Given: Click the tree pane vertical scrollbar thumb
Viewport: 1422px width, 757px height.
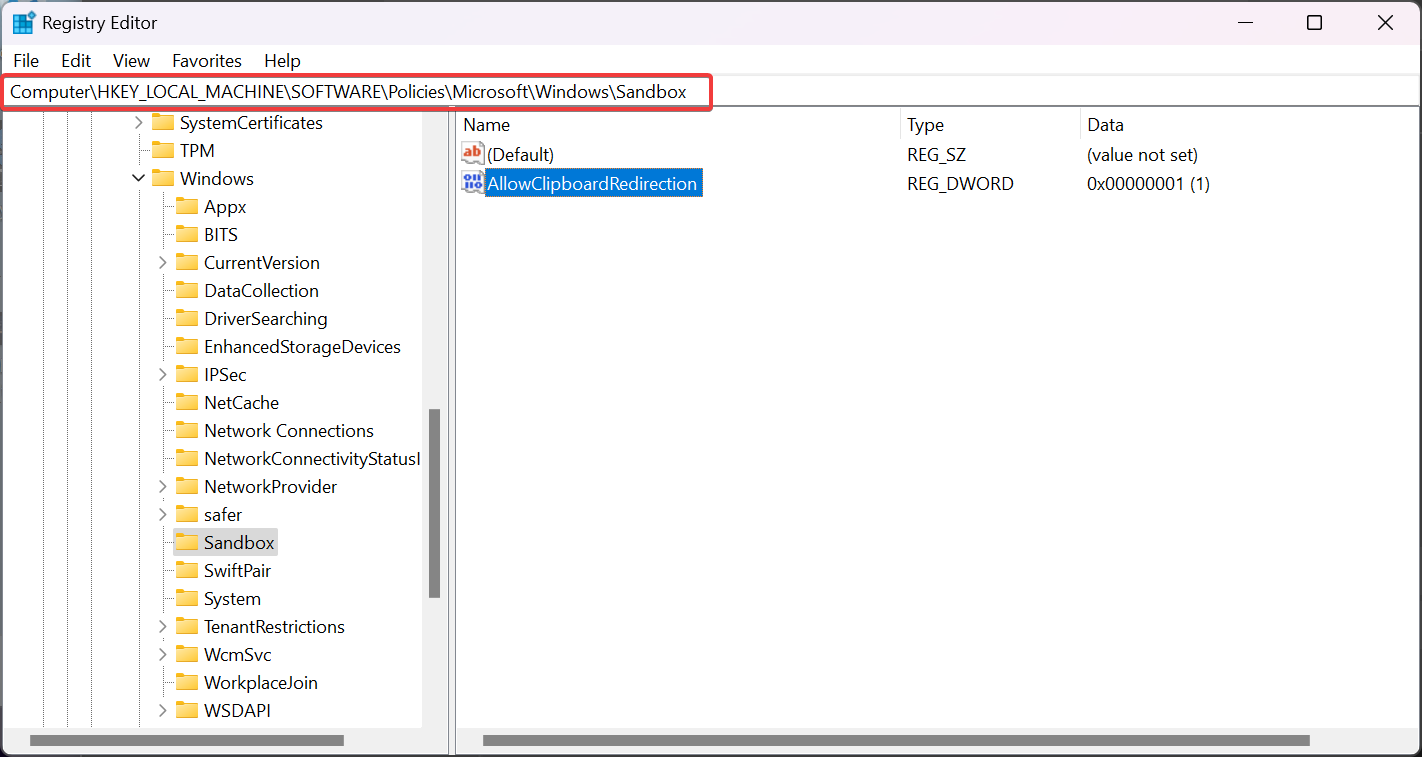Looking at the screenshot, I should (x=434, y=503).
